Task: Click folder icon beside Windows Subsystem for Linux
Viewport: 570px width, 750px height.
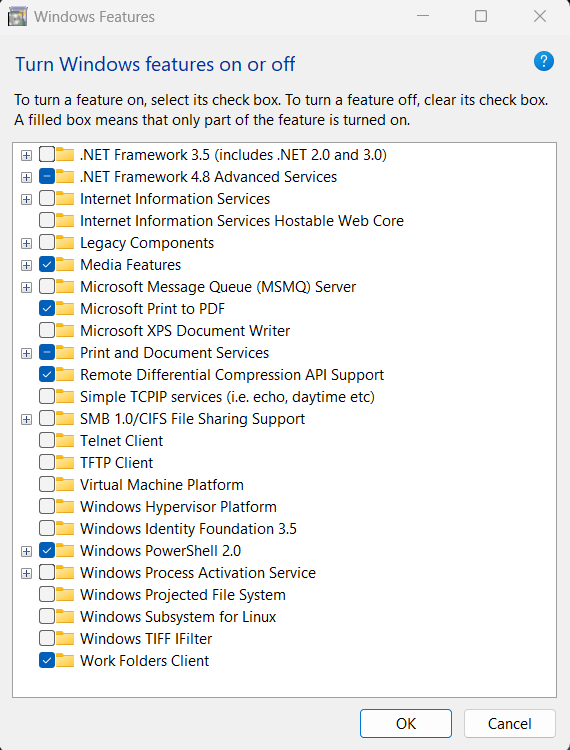Action: click(x=65, y=617)
